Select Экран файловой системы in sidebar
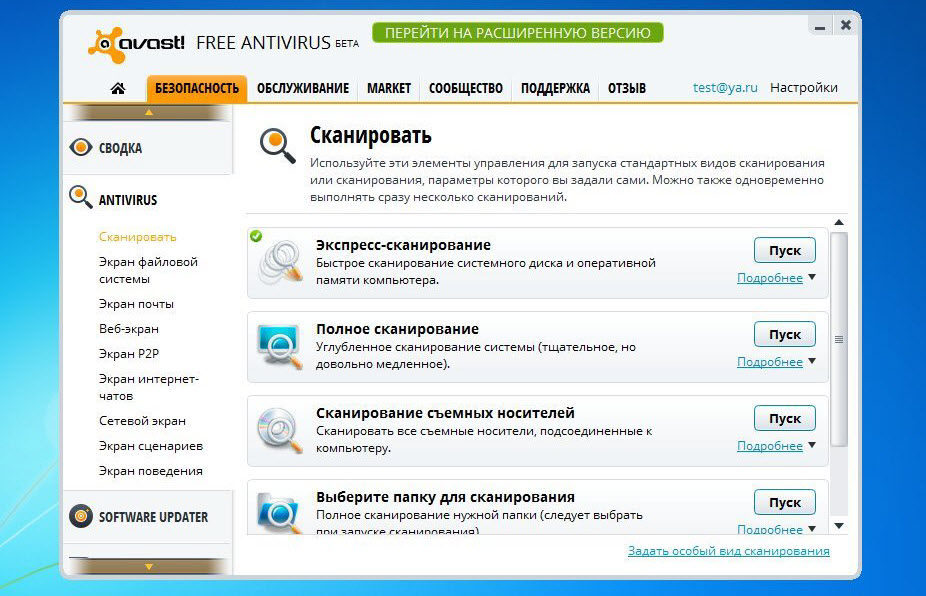The width and height of the screenshot is (926, 596). pyautogui.click(x=148, y=270)
